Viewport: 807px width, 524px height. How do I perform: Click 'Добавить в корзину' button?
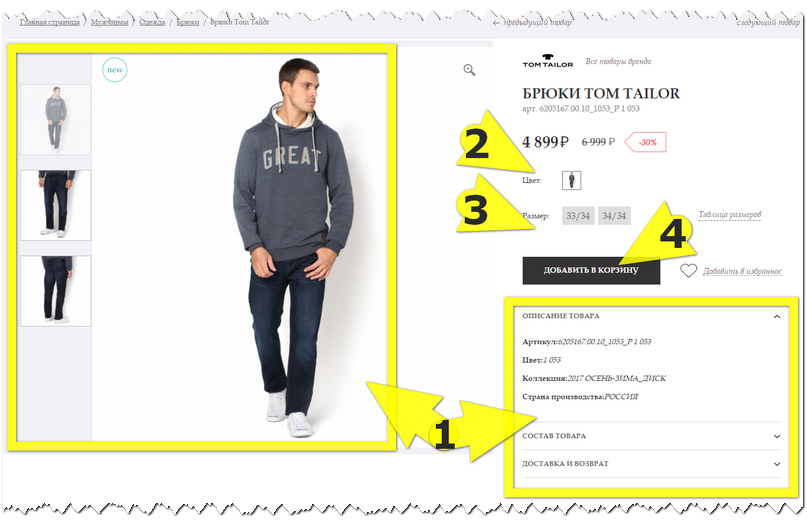tap(591, 270)
